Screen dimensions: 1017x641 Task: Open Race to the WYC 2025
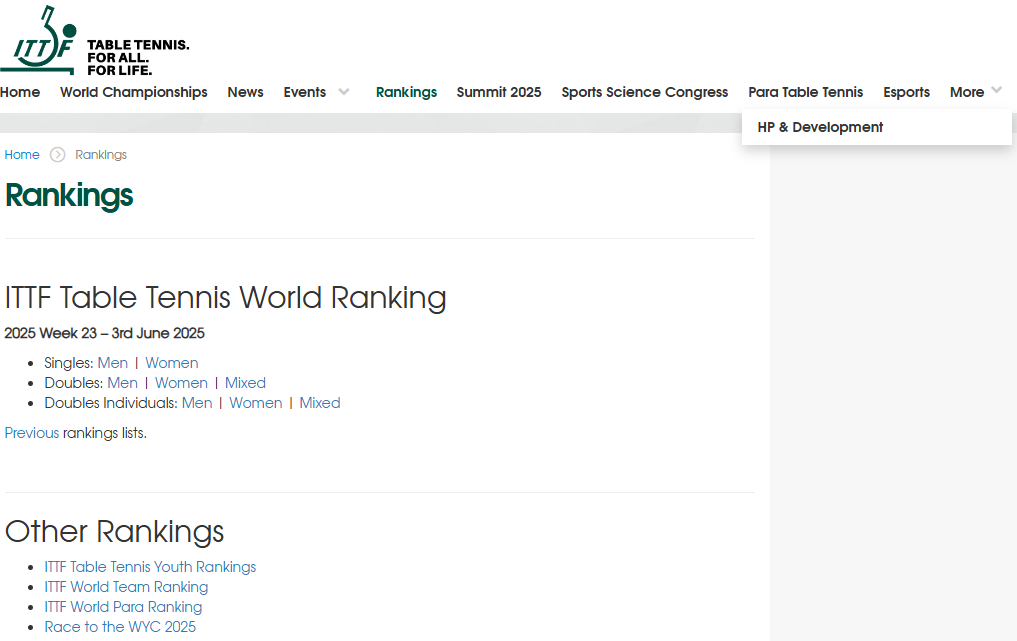[120, 627]
